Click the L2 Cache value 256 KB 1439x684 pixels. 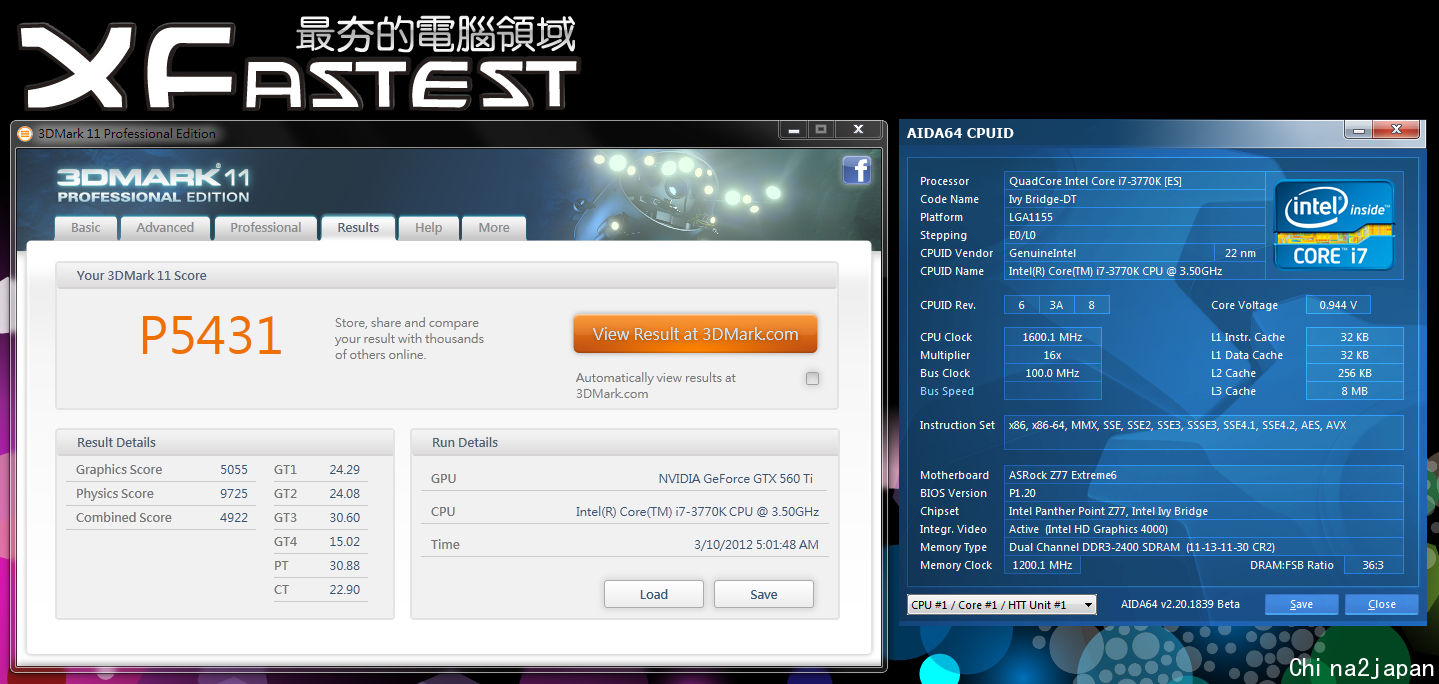[1355, 373]
